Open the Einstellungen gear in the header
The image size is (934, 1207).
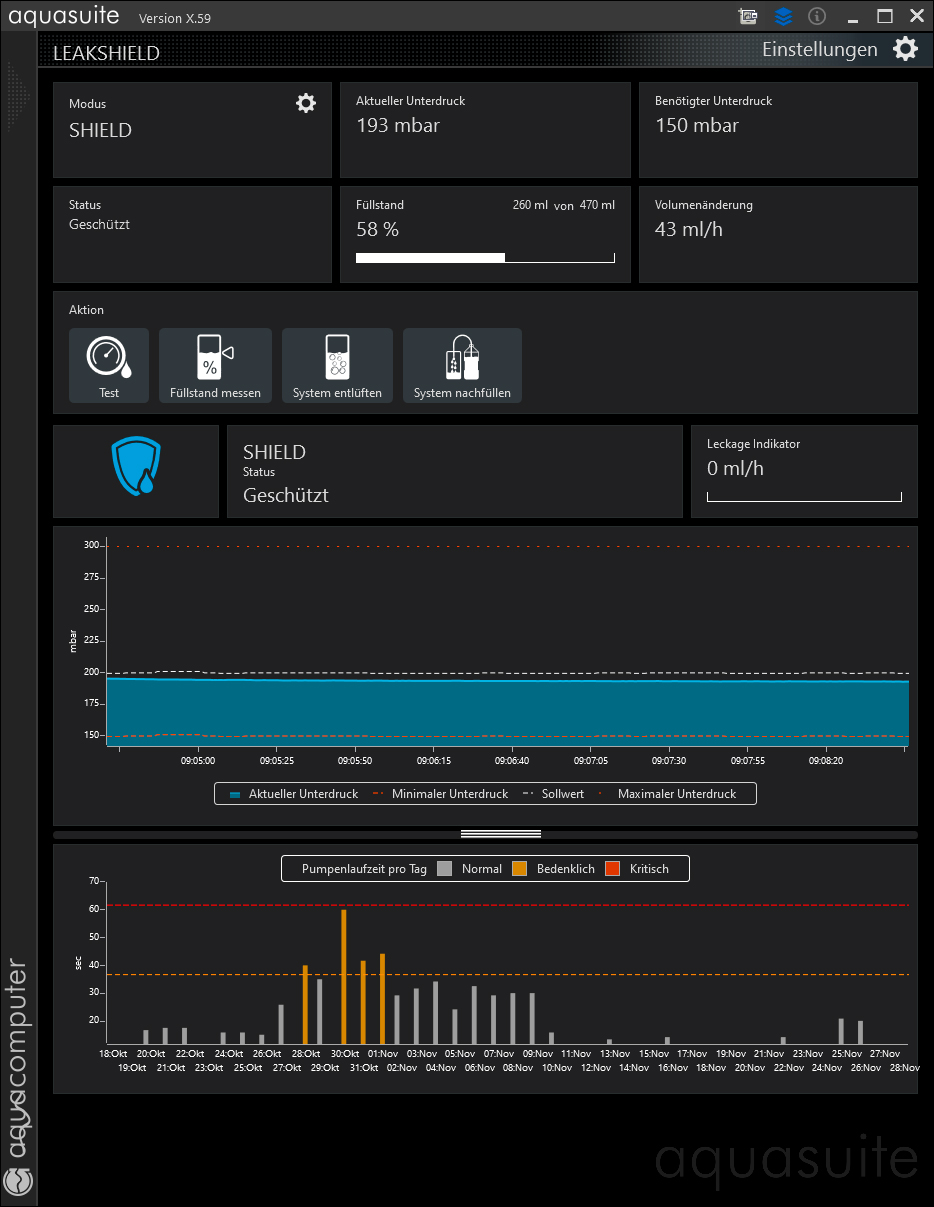point(905,49)
